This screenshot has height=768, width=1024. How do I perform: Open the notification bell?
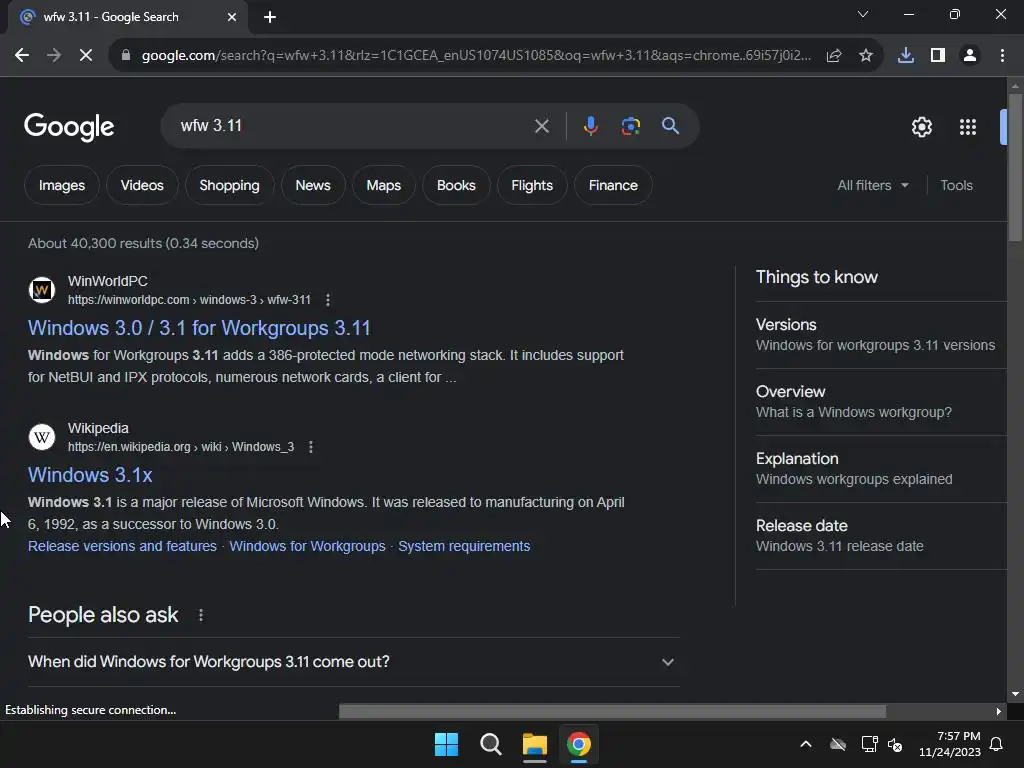[997, 744]
